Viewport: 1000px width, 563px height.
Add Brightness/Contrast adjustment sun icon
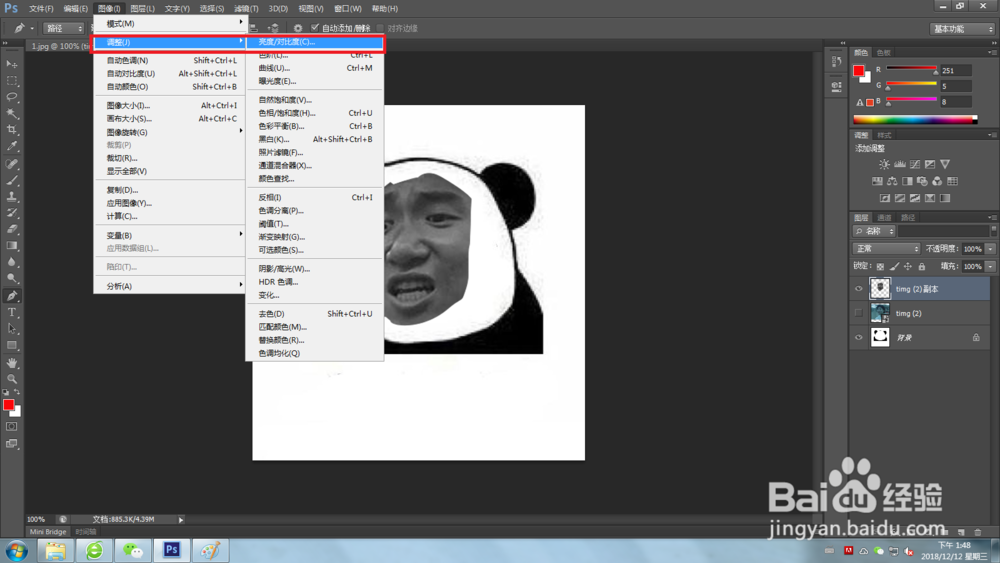884,165
